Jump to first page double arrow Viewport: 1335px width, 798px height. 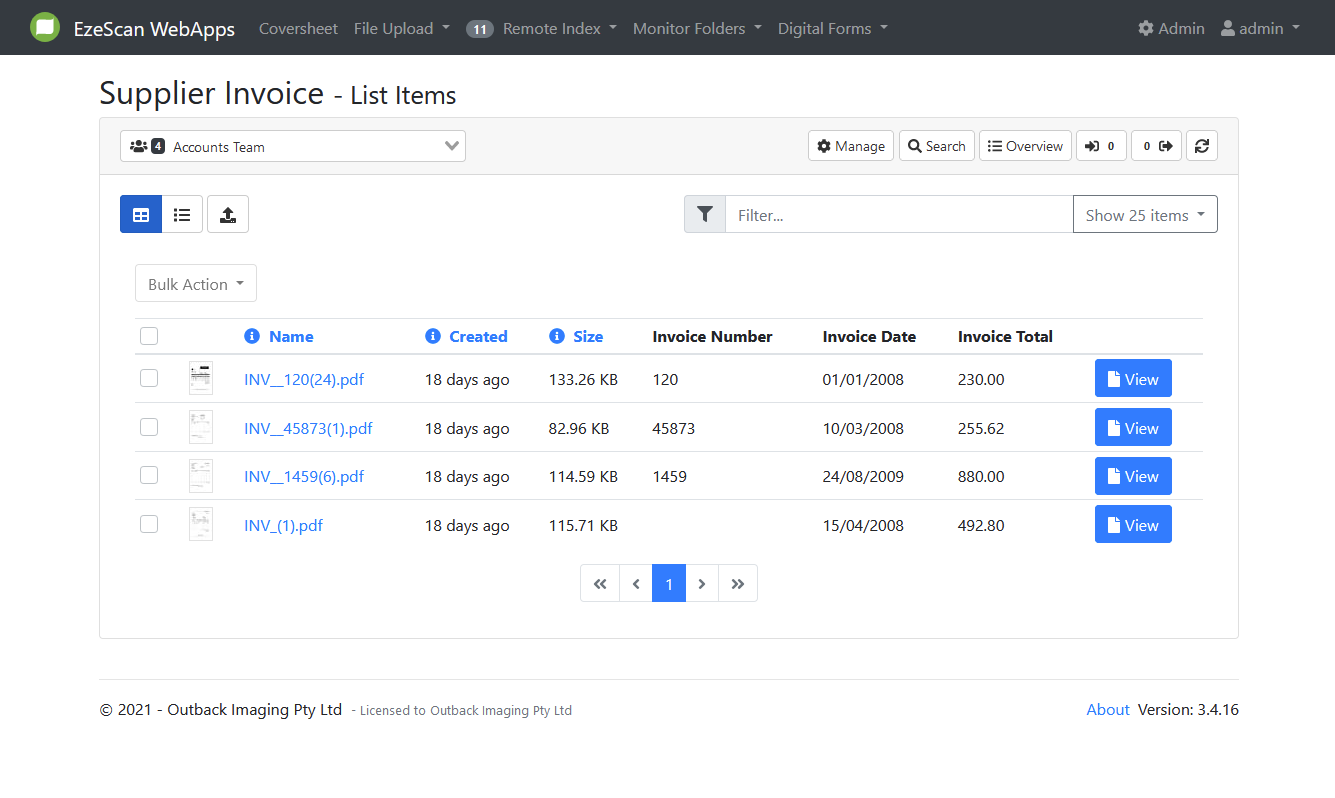pos(600,584)
